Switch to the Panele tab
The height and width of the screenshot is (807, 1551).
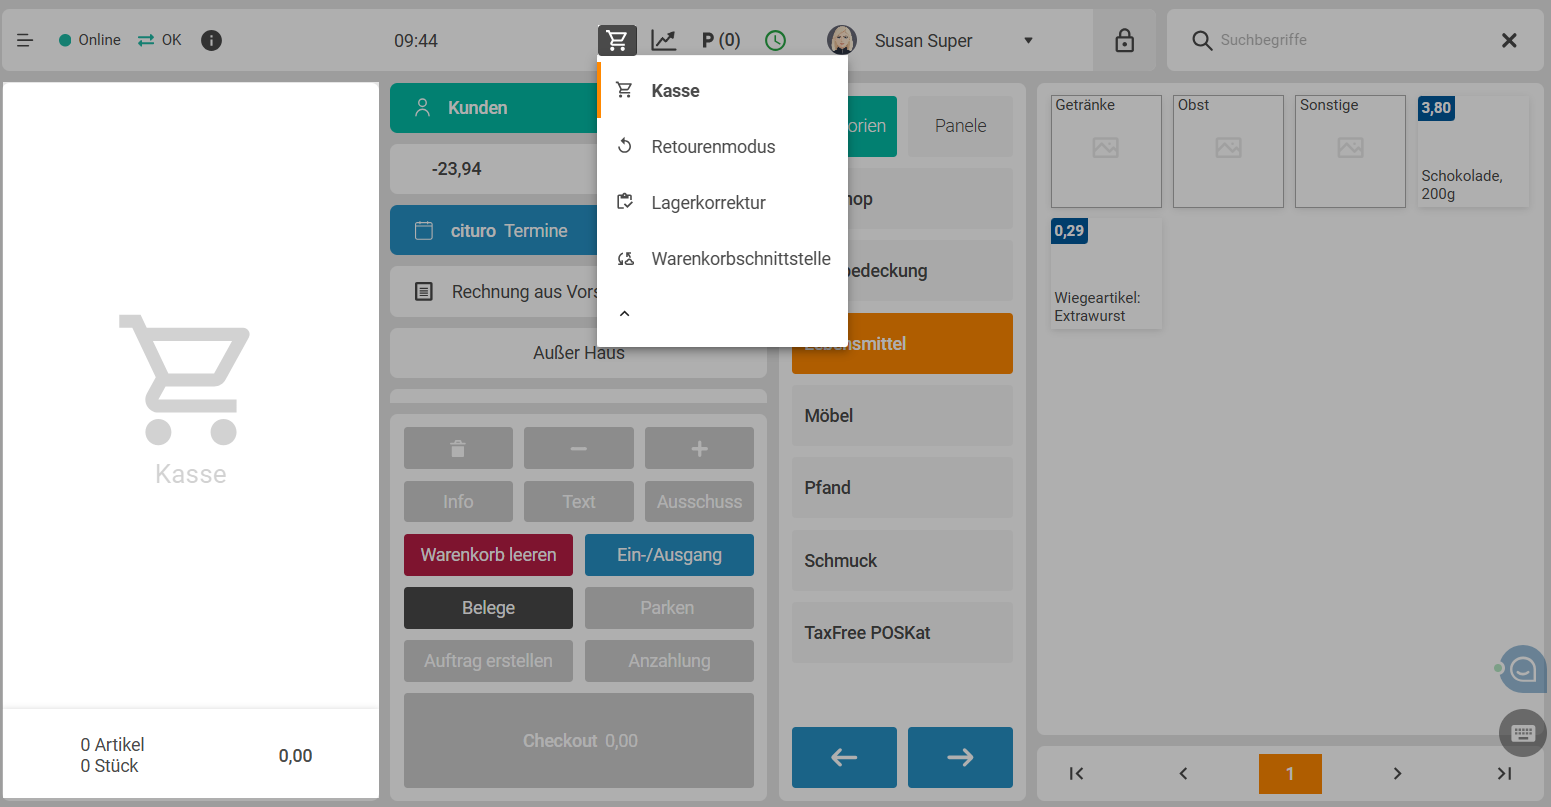pos(960,126)
